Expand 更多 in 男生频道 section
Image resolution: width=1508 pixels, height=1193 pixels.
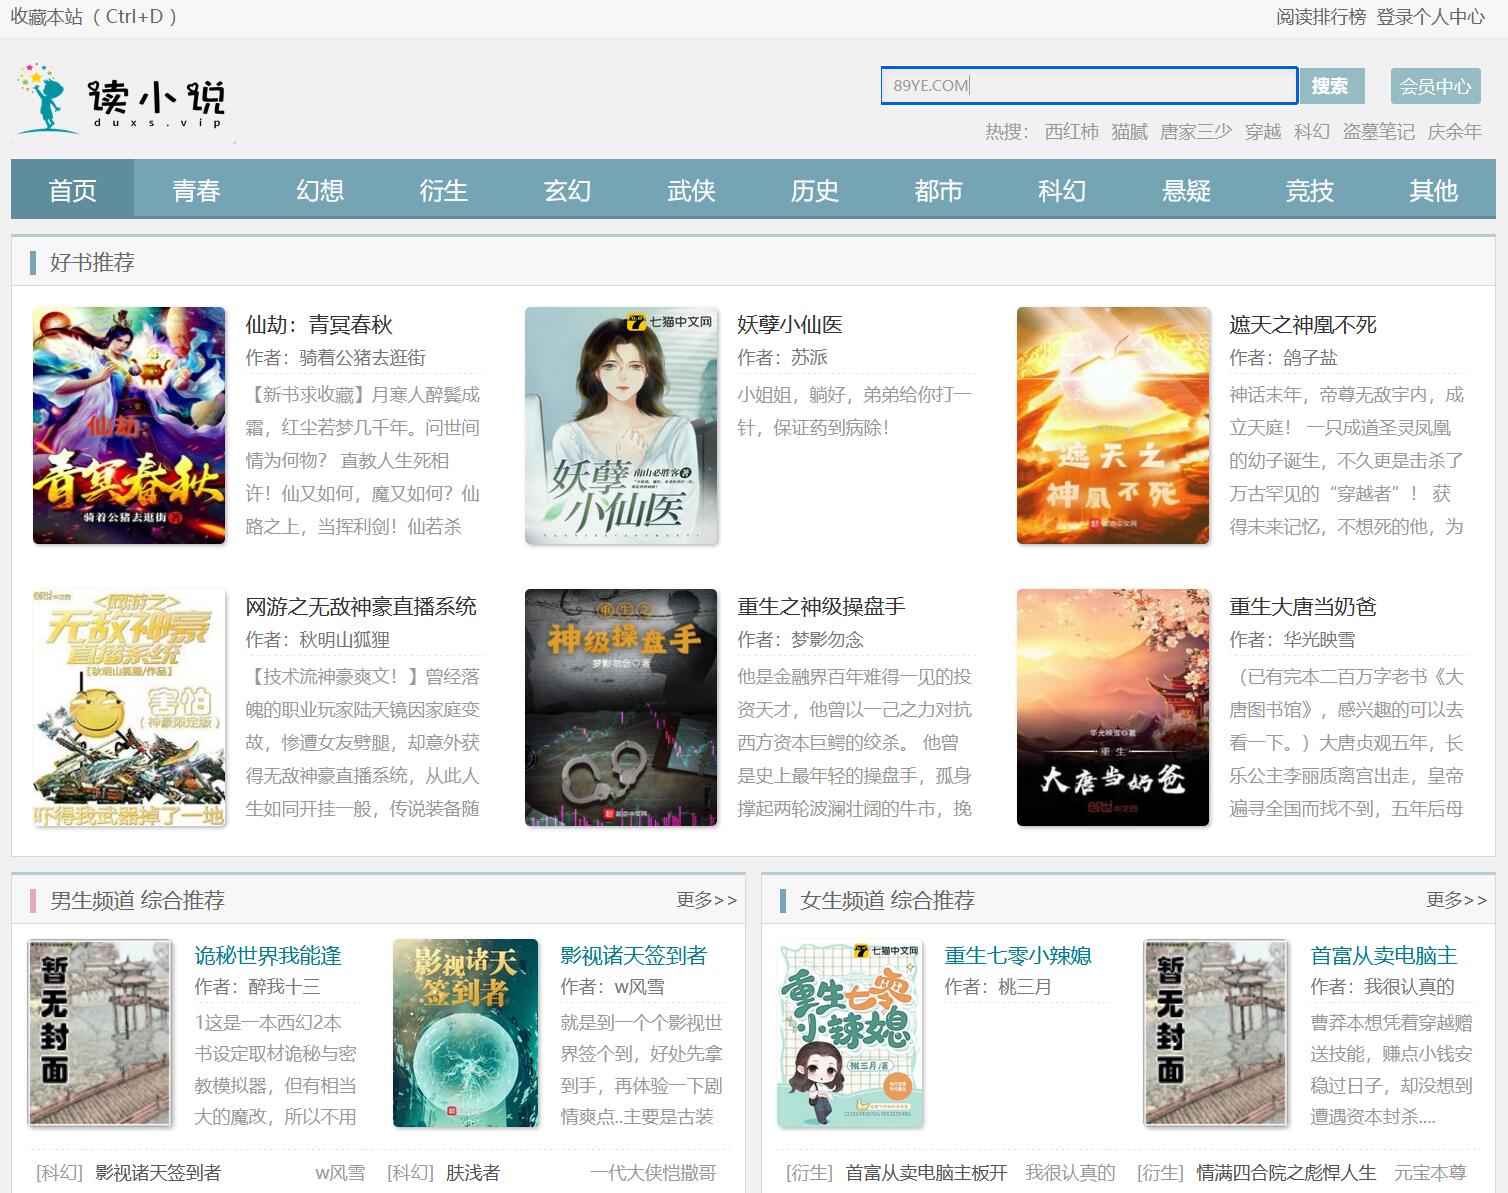click(x=706, y=900)
